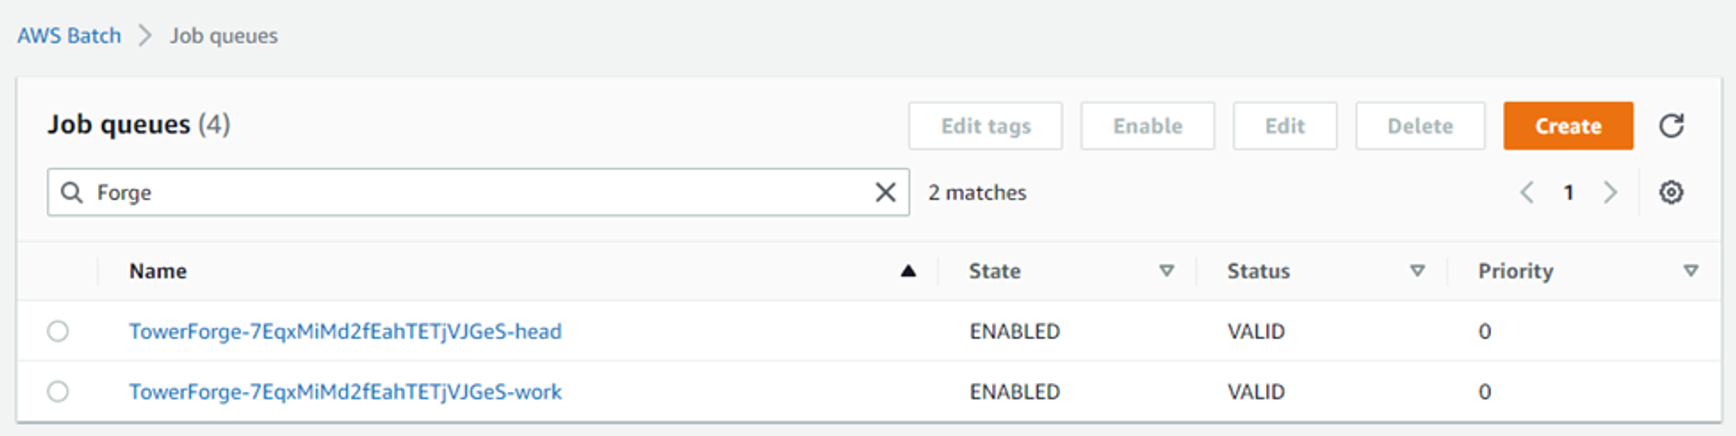1736x436 pixels.
Task: Click the Delete button
Action: [x=1420, y=126]
